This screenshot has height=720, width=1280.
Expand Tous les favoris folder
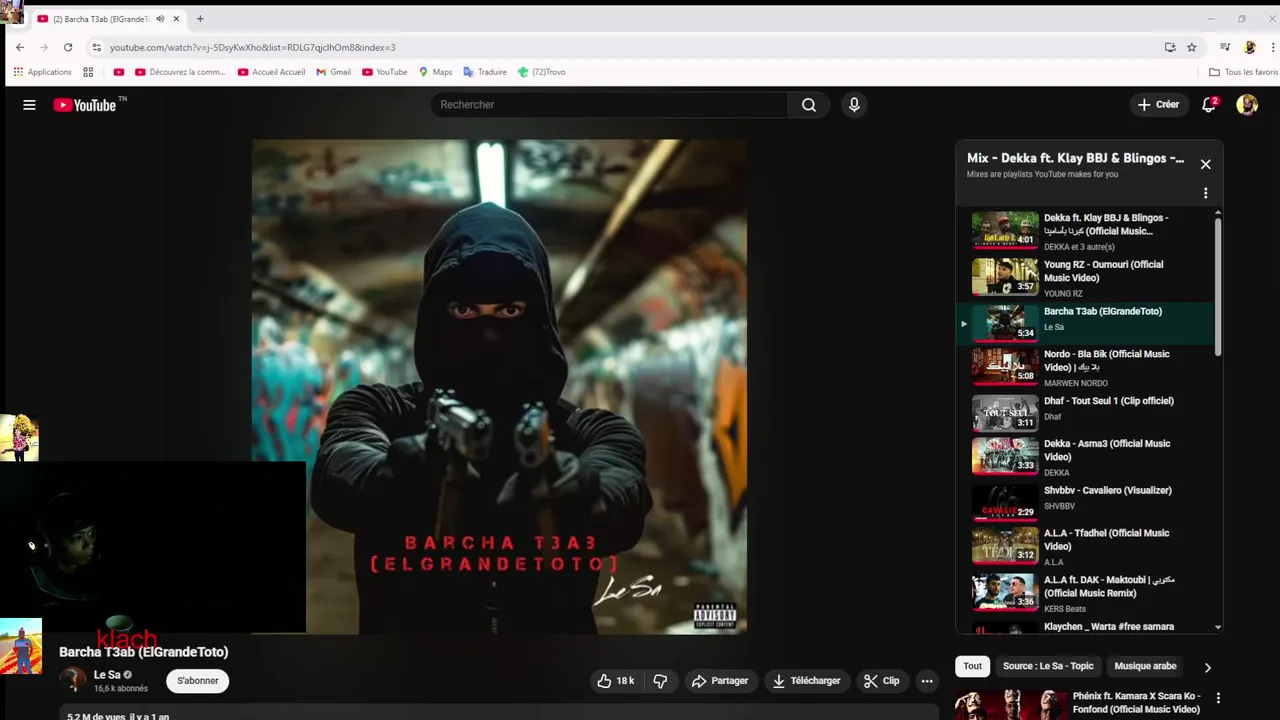point(1243,72)
